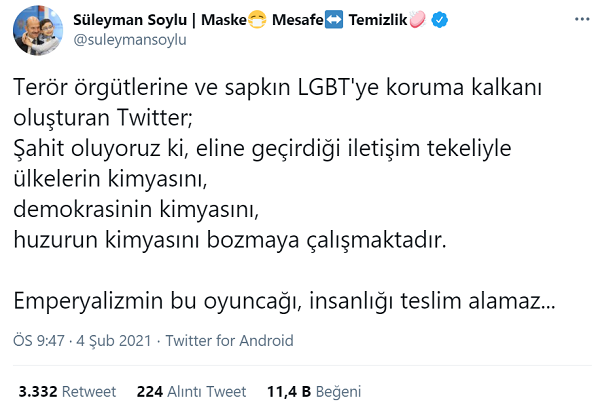View the 3.332 Retweet list
Image resolution: width=600 pixels, height=409 pixels.
(67, 391)
